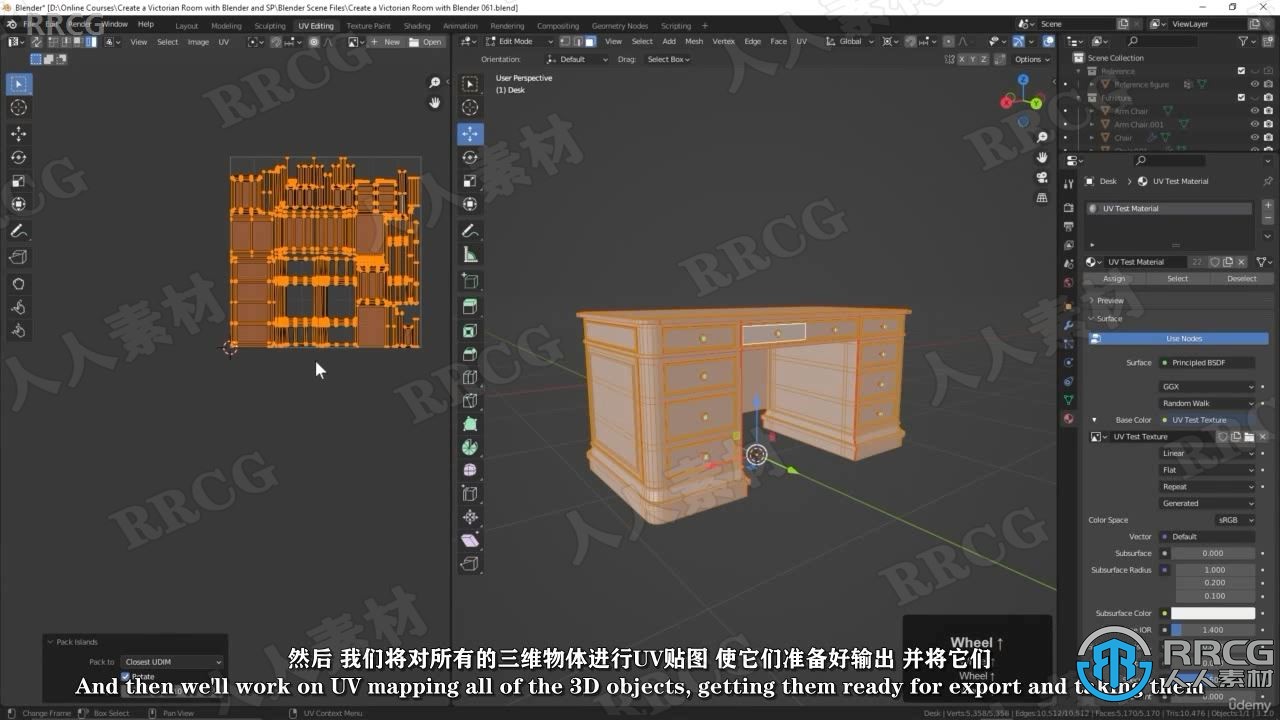Screen dimensions: 1280x720
Task: Select the Spin tool
Action: (470, 447)
